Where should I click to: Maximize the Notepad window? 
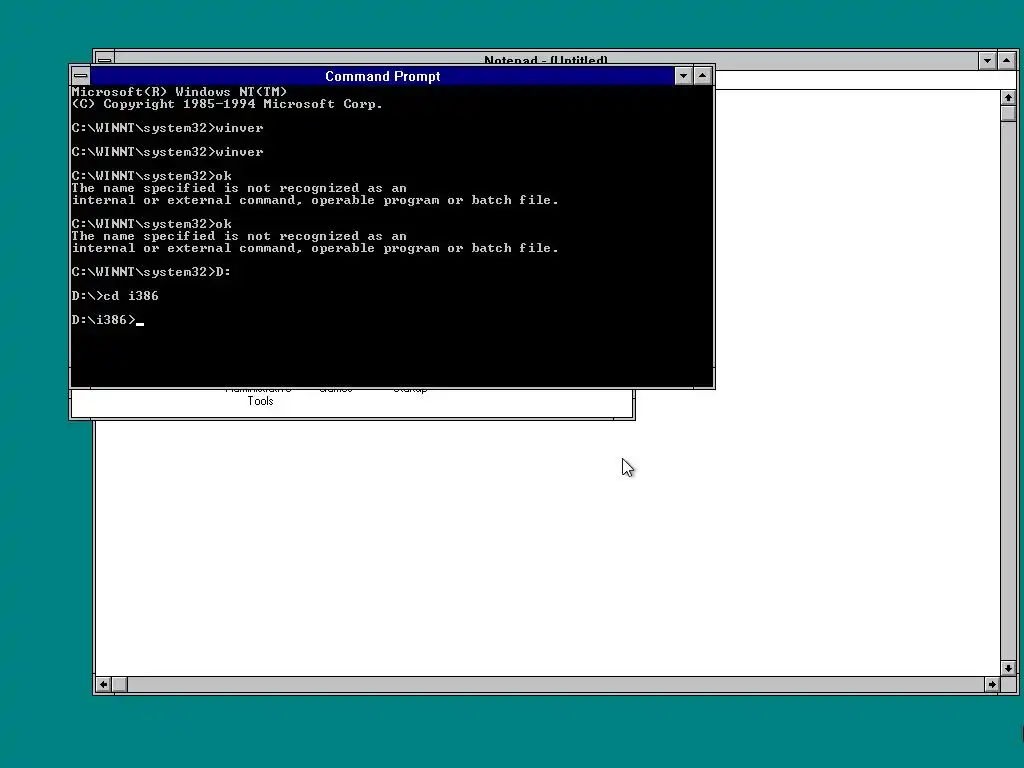coord(1006,60)
